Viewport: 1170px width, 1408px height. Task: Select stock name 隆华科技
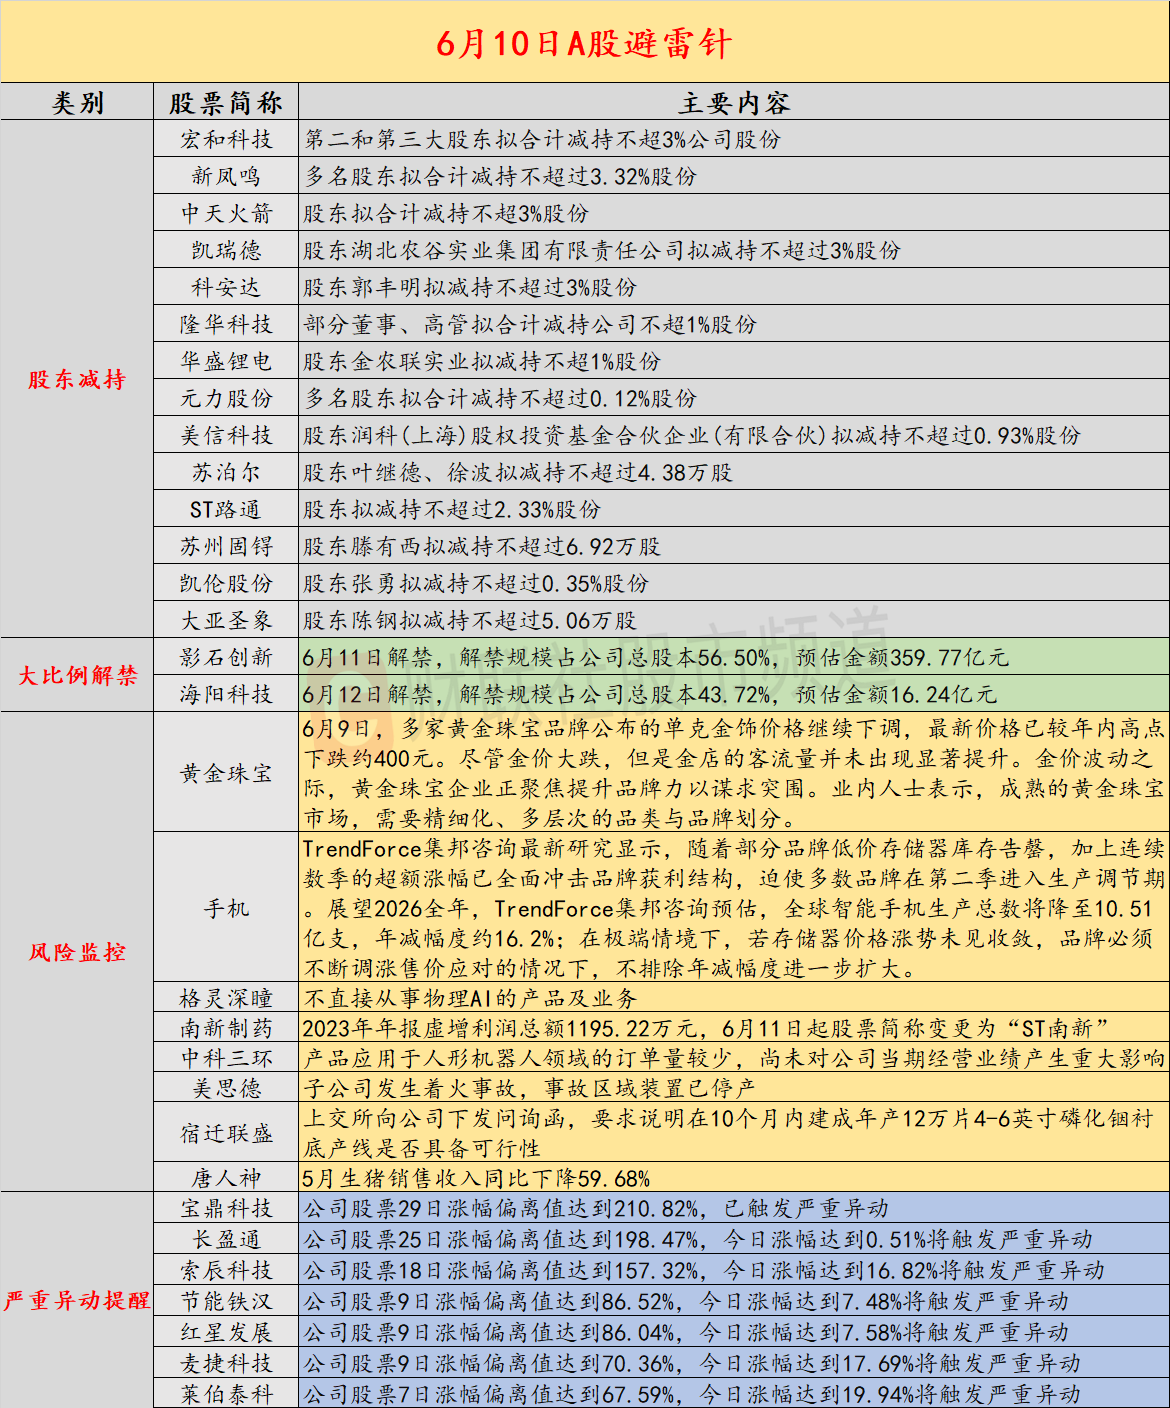pos(226,325)
